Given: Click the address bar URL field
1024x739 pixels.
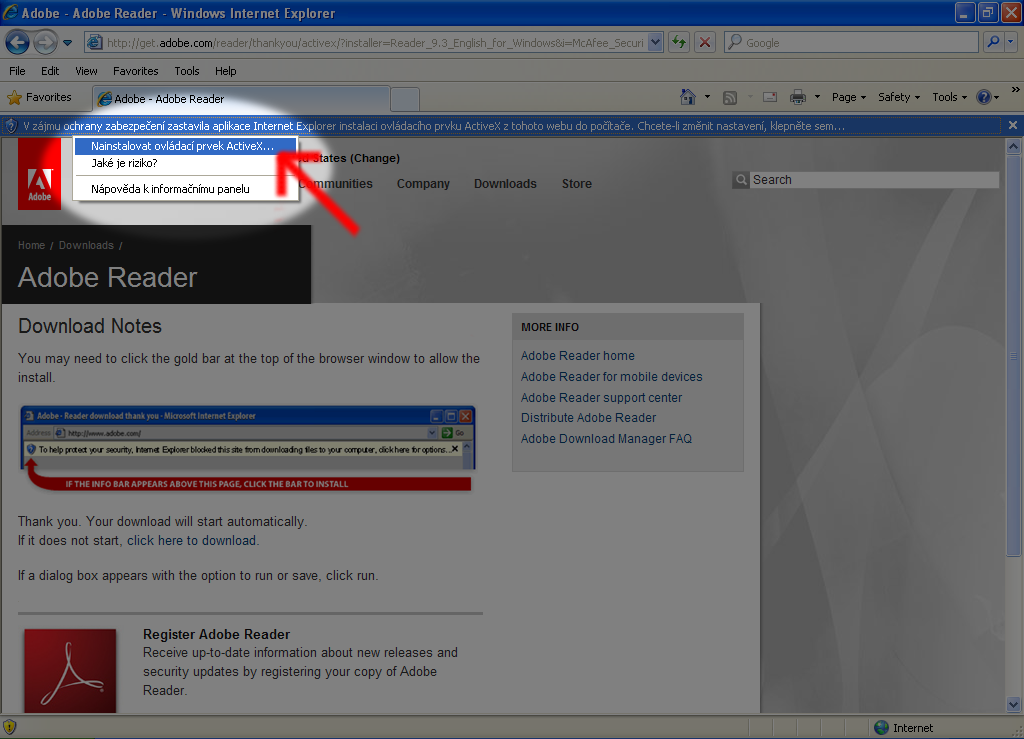Looking at the screenshot, I should pyautogui.click(x=376, y=42).
